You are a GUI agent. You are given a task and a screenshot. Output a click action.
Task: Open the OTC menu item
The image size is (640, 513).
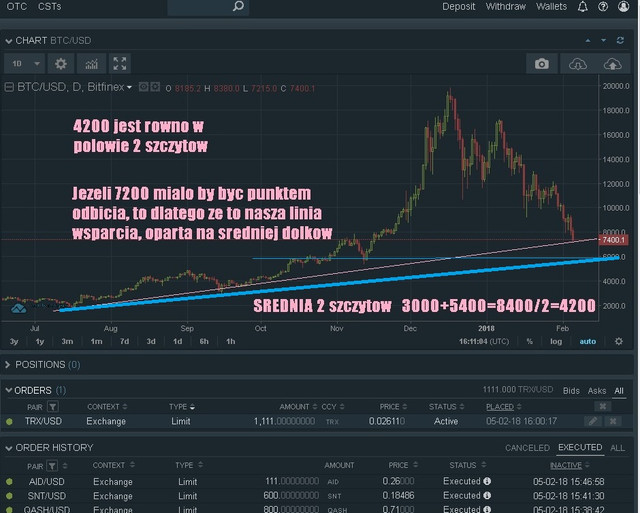[x=17, y=7]
